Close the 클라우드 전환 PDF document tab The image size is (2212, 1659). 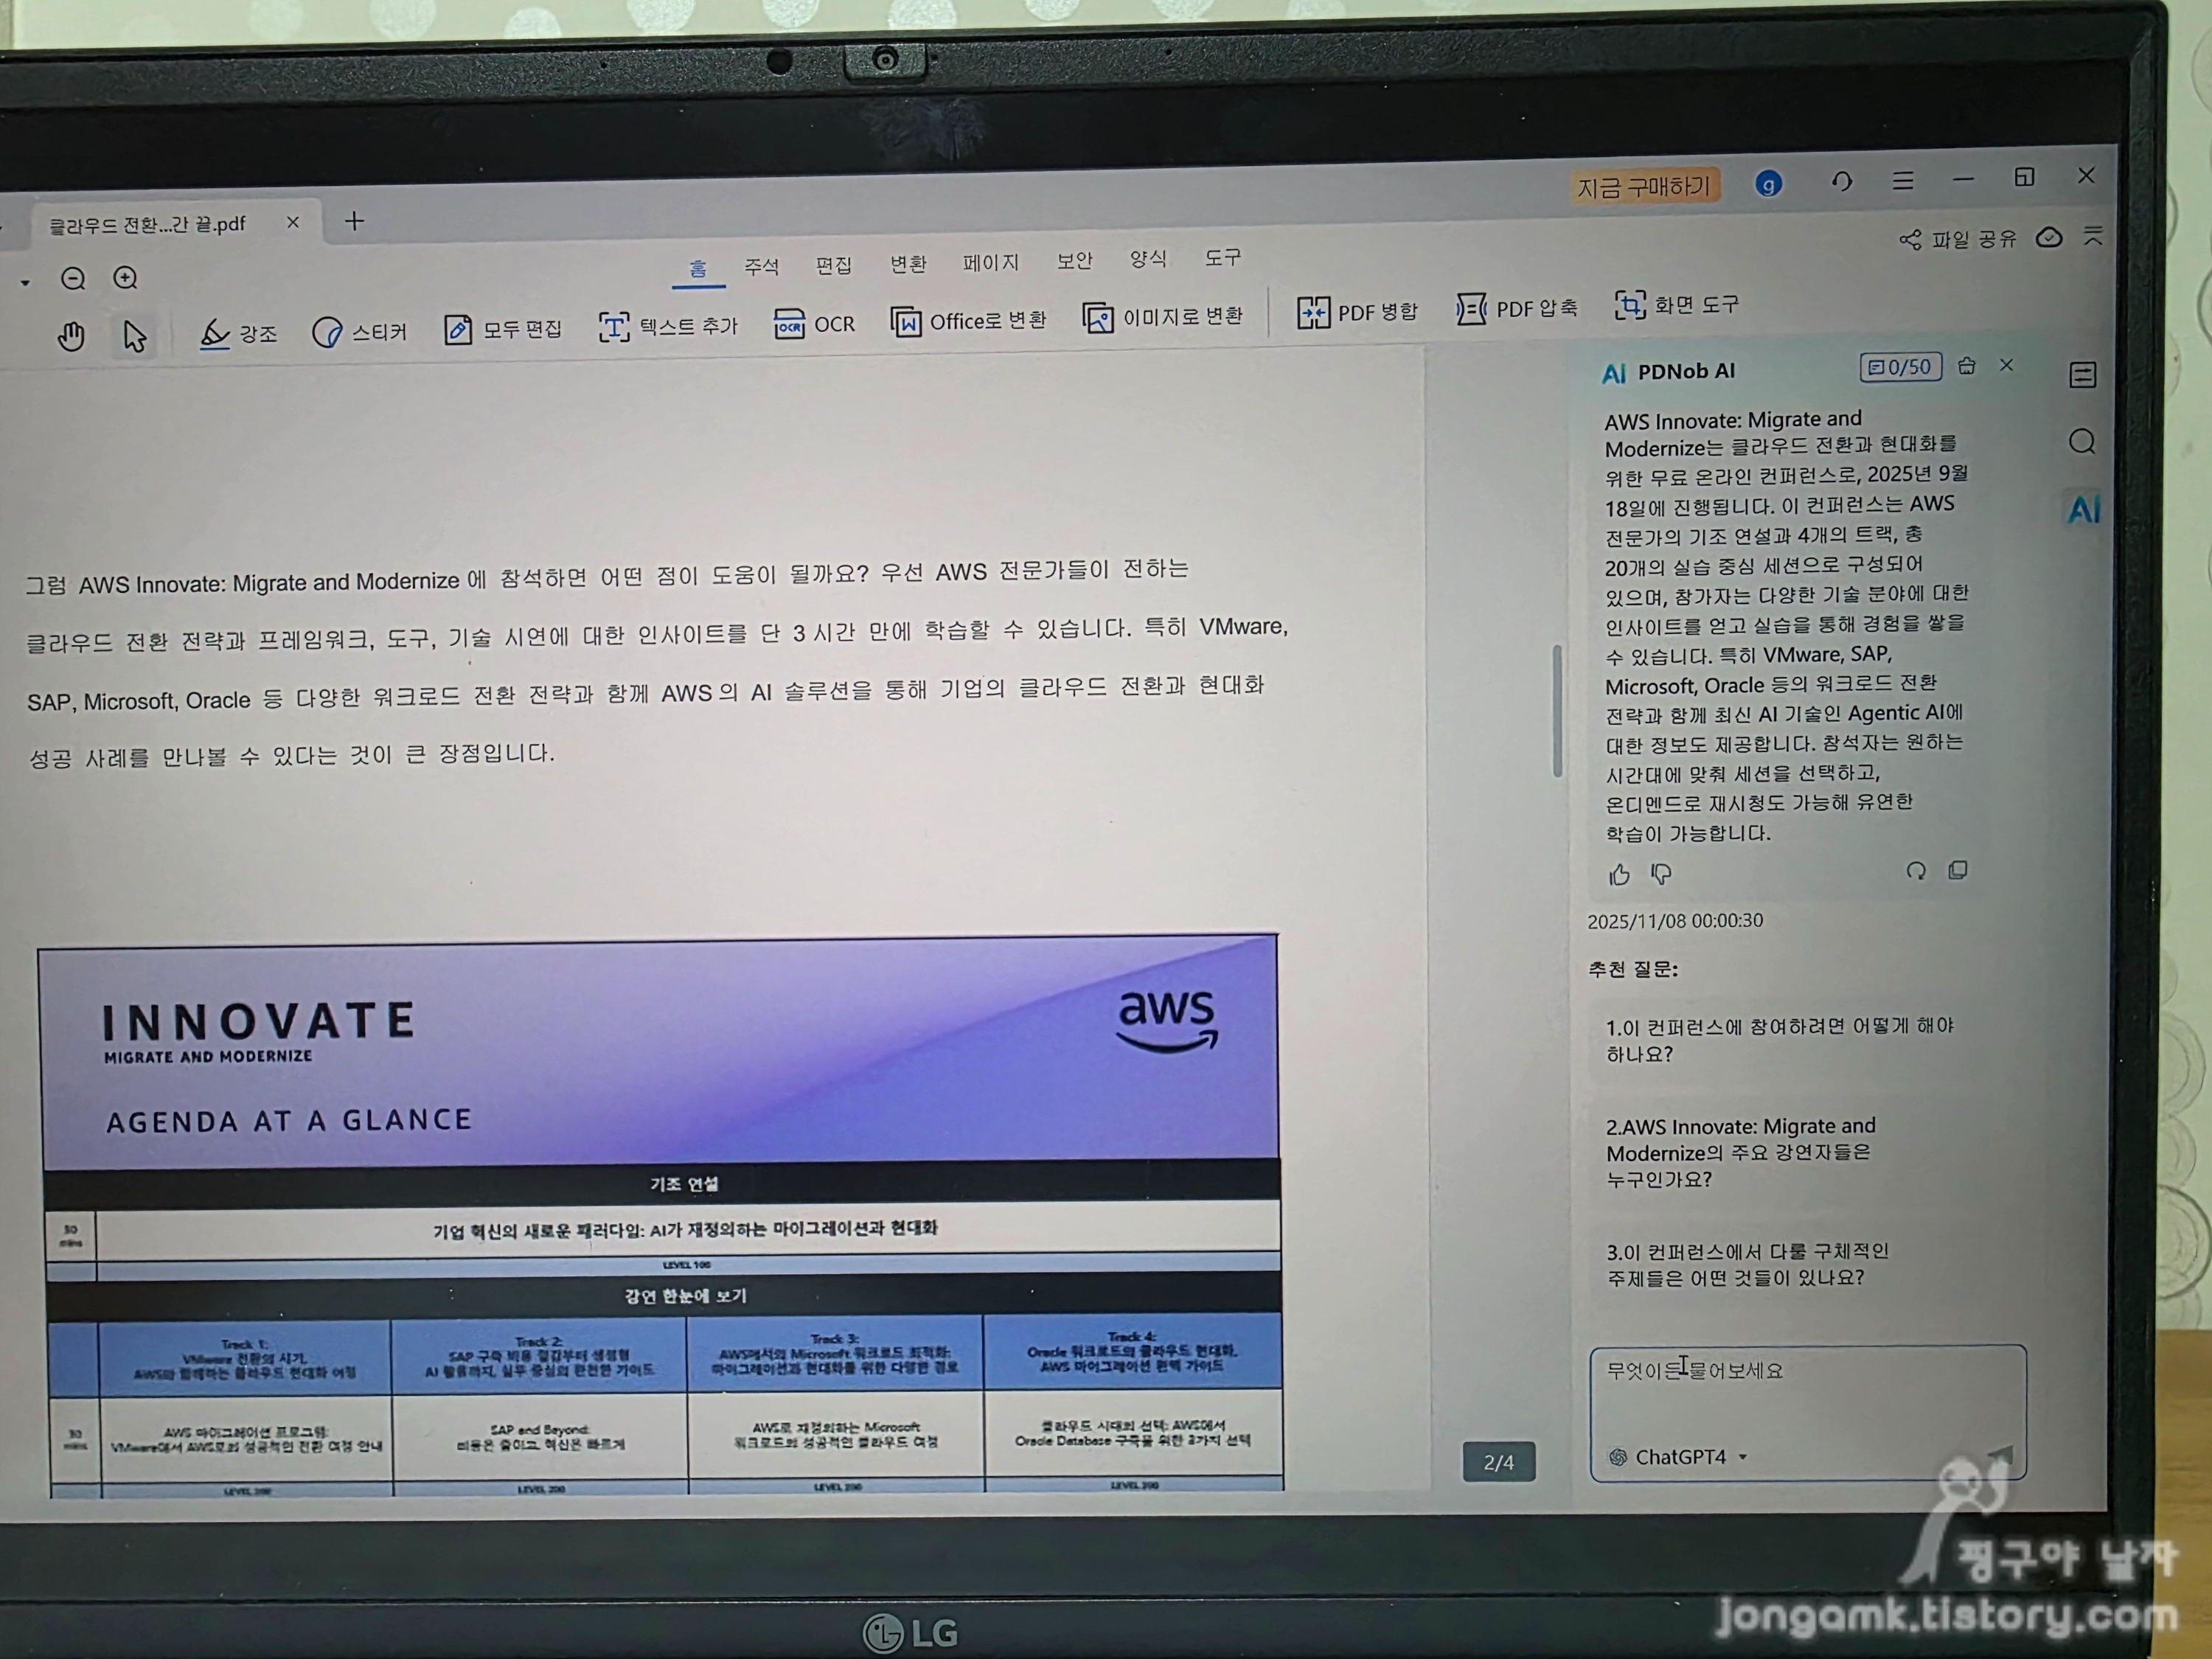tap(293, 222)
